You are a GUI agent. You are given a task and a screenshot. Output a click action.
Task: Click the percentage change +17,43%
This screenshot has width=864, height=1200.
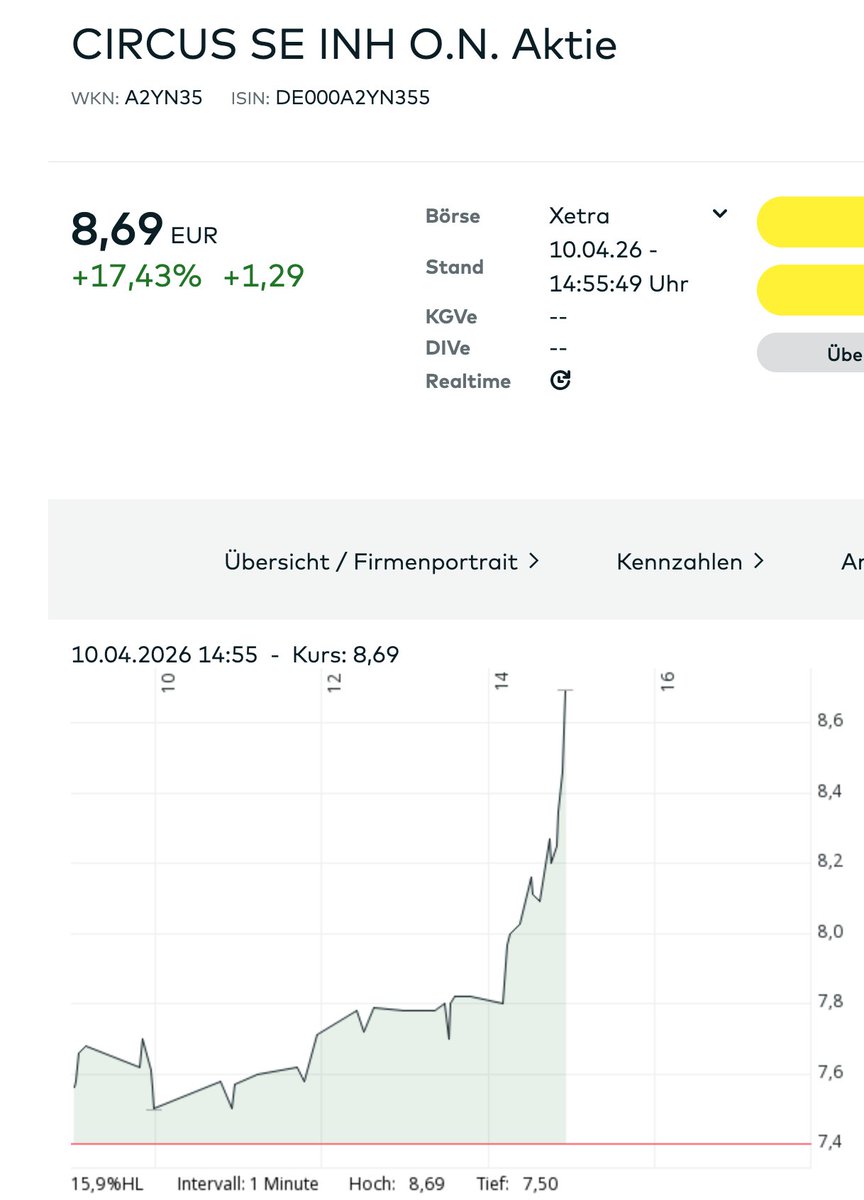pyautogui.click(x=136, y=275)
